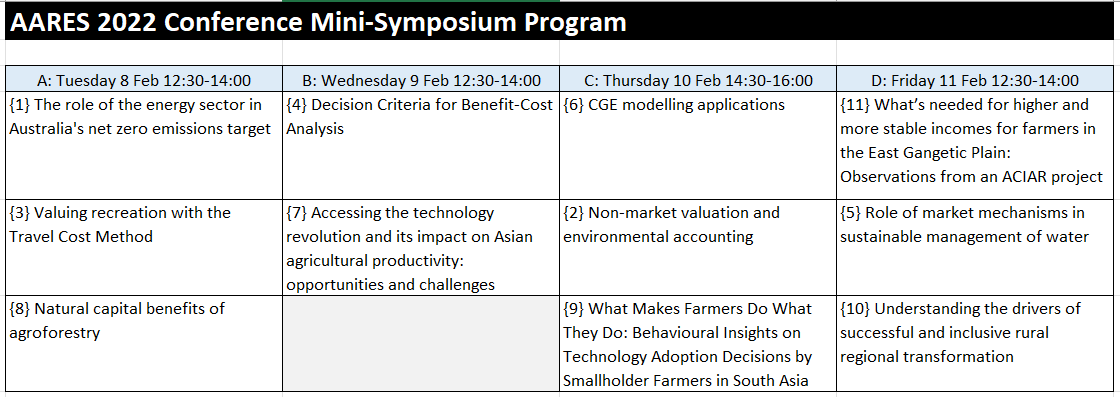Select the sustainable management of water cell

click(x=976, y=248)
